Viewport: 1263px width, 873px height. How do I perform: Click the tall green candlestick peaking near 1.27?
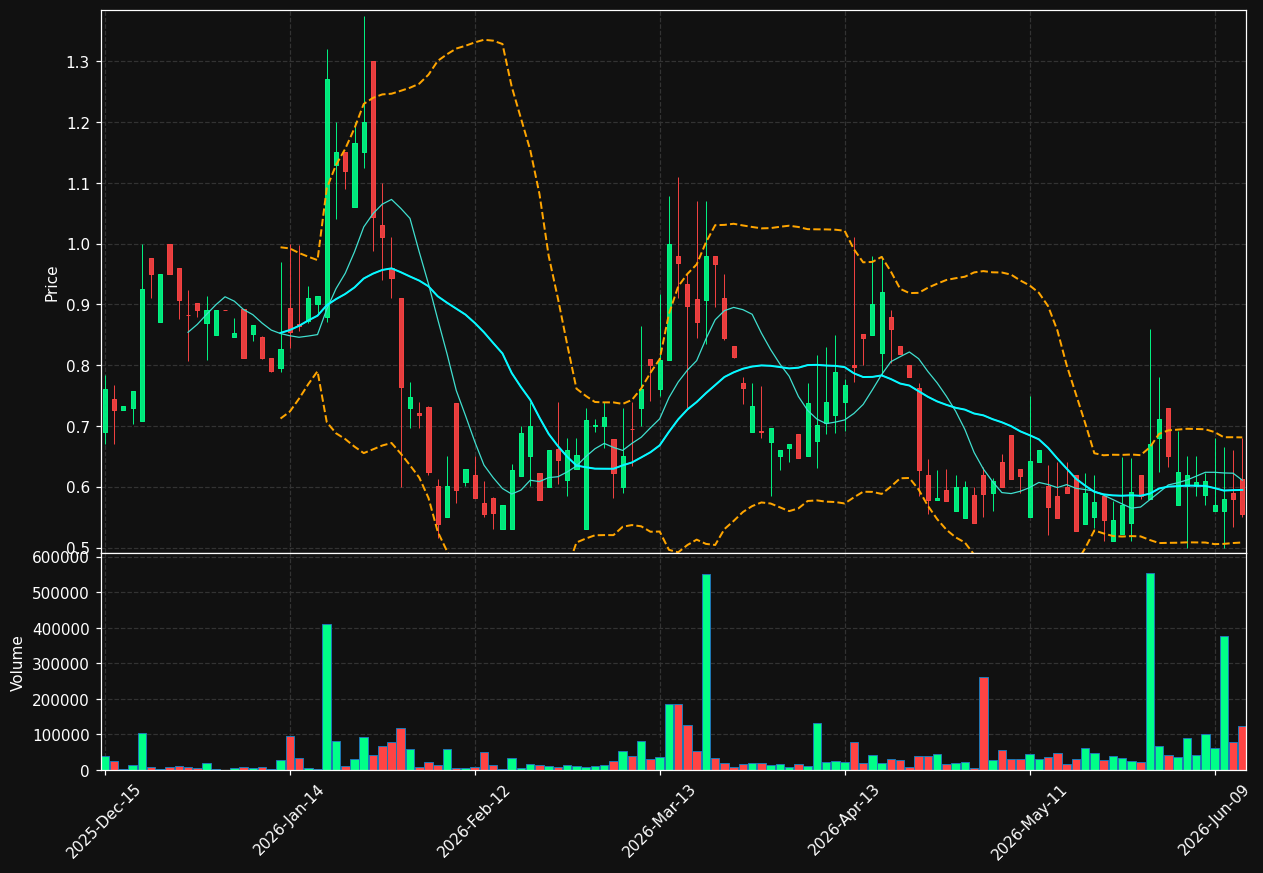pos(327,199)
